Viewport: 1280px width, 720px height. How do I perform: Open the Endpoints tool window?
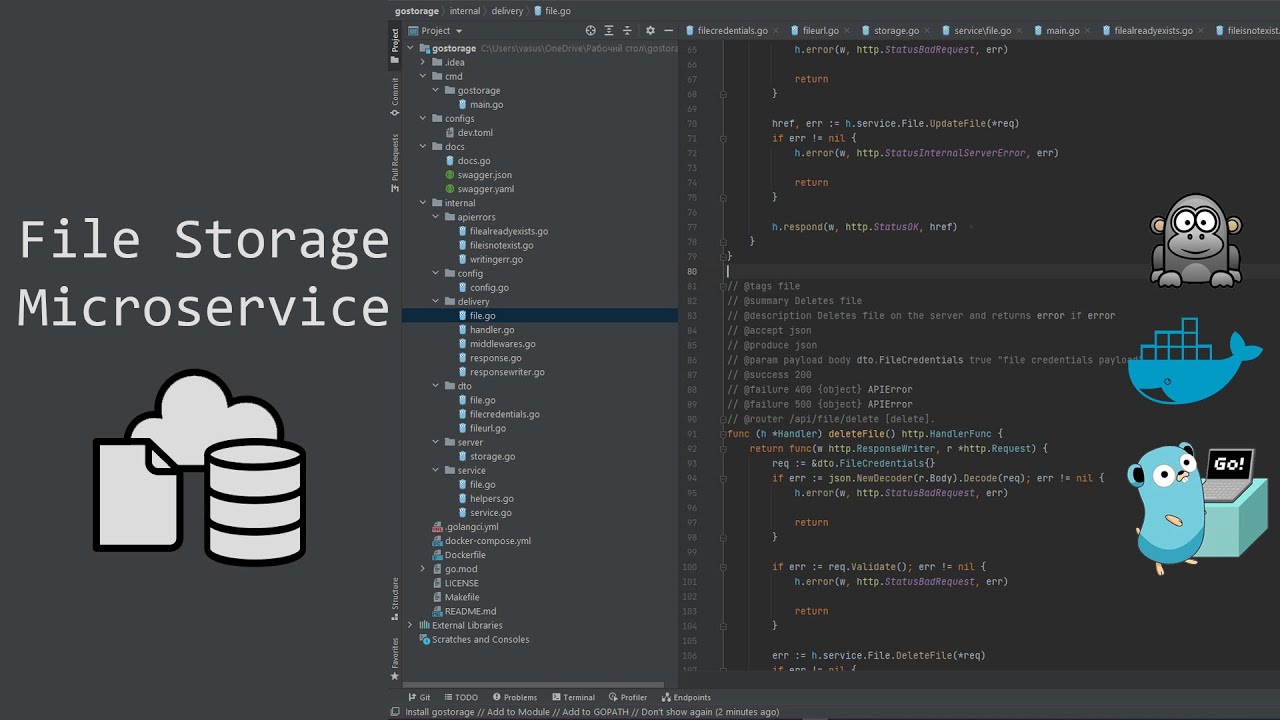coord(686,697)
